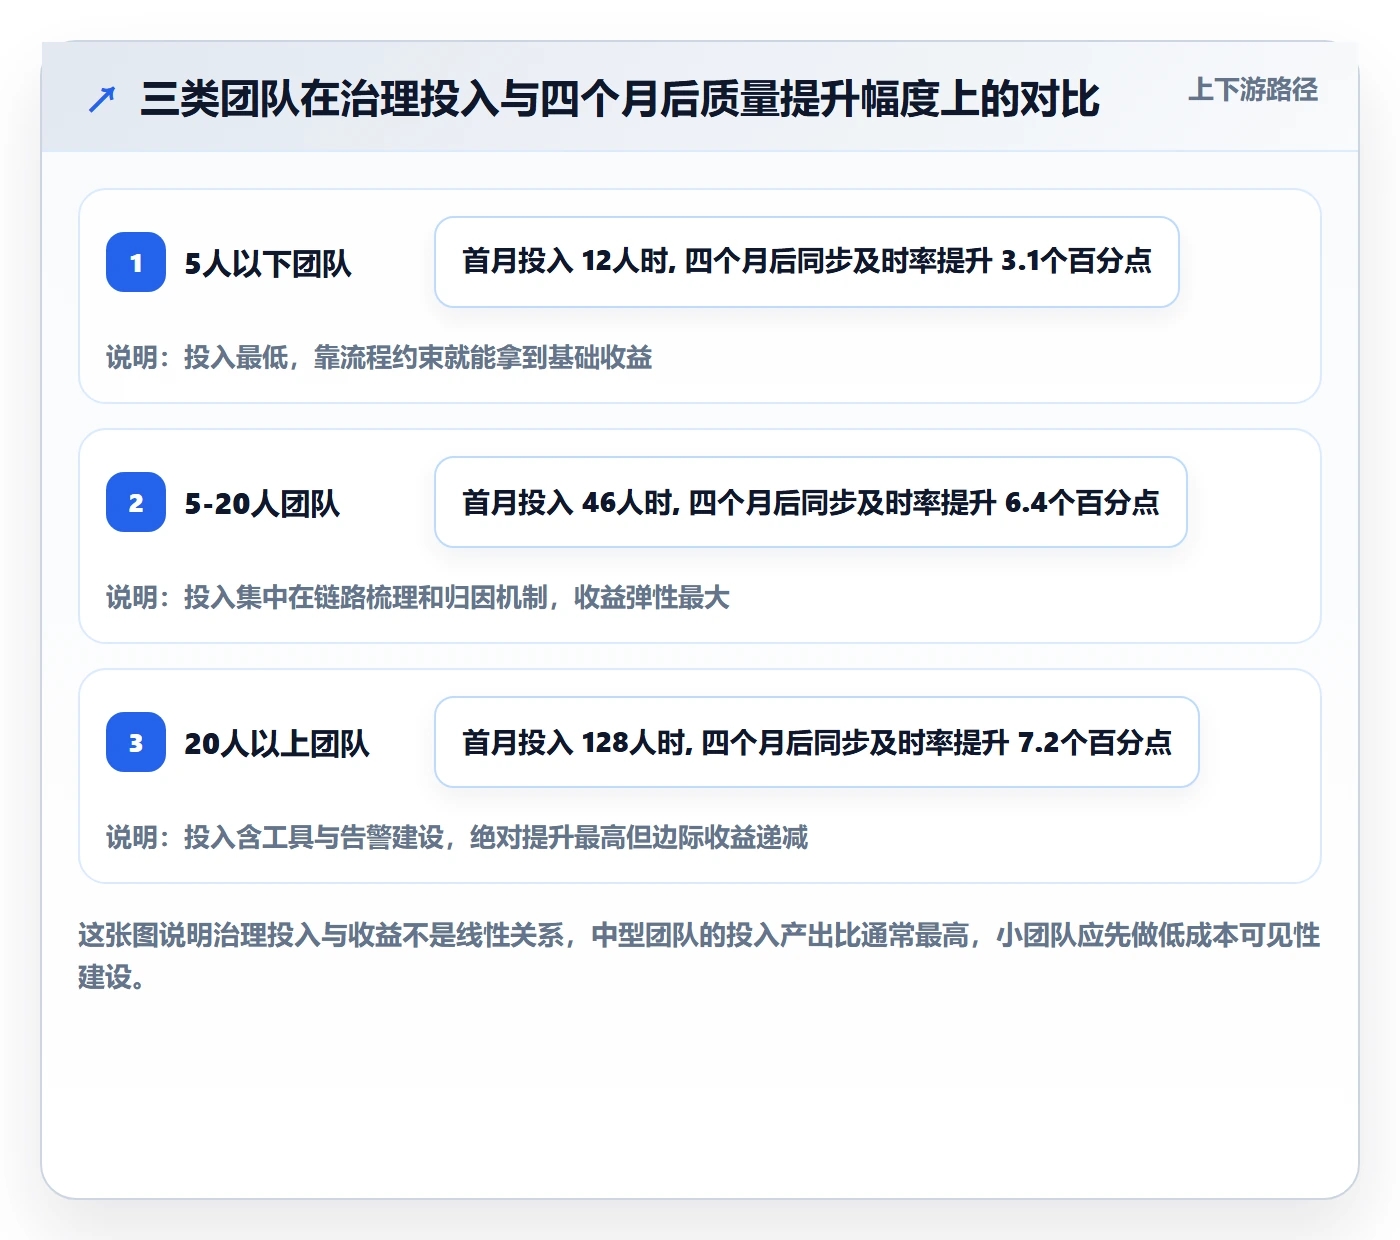The width and height of the screenshot is (1400, 1240).
Task: Click the note about 工具与告警建设
Action: tap(457, 837)
